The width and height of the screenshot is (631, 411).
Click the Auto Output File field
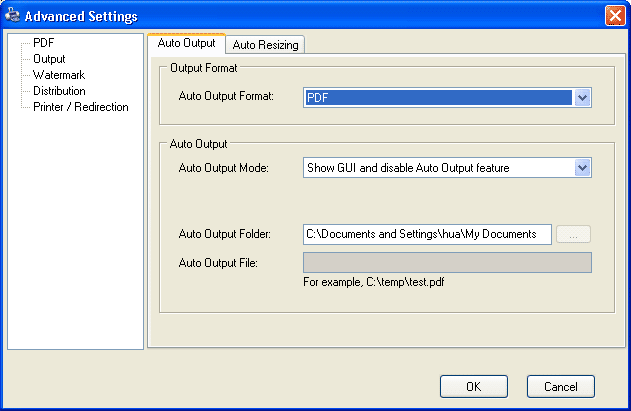point(447,262)
